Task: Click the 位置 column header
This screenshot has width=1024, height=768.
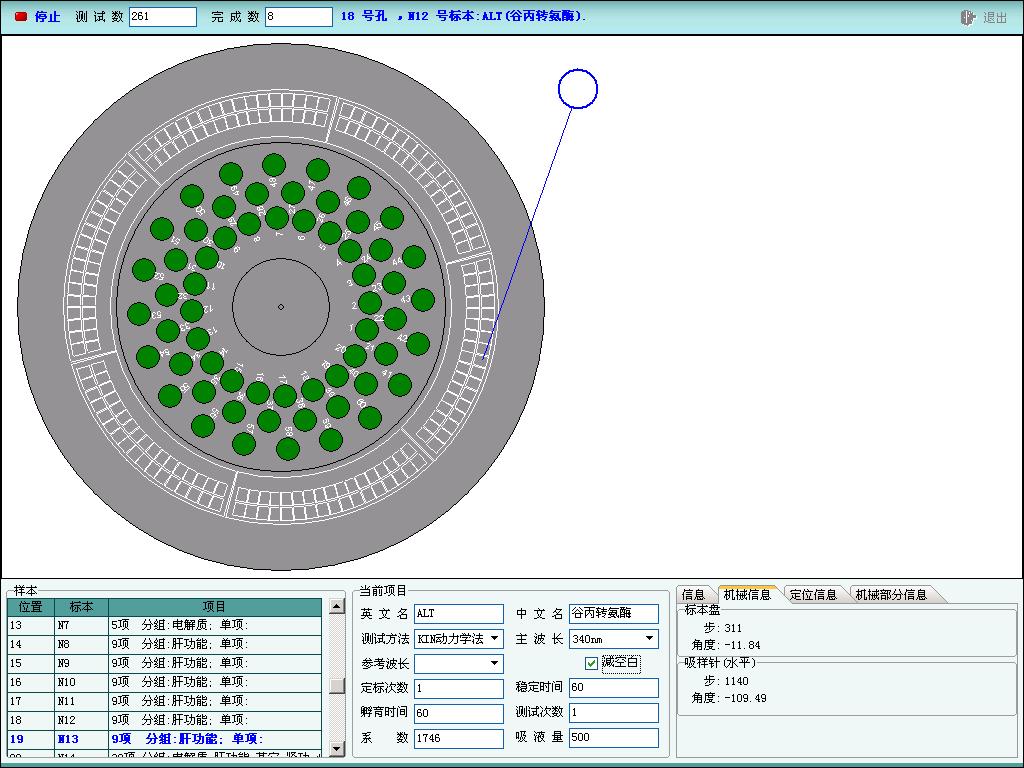Action: click(x=31, y=607)
